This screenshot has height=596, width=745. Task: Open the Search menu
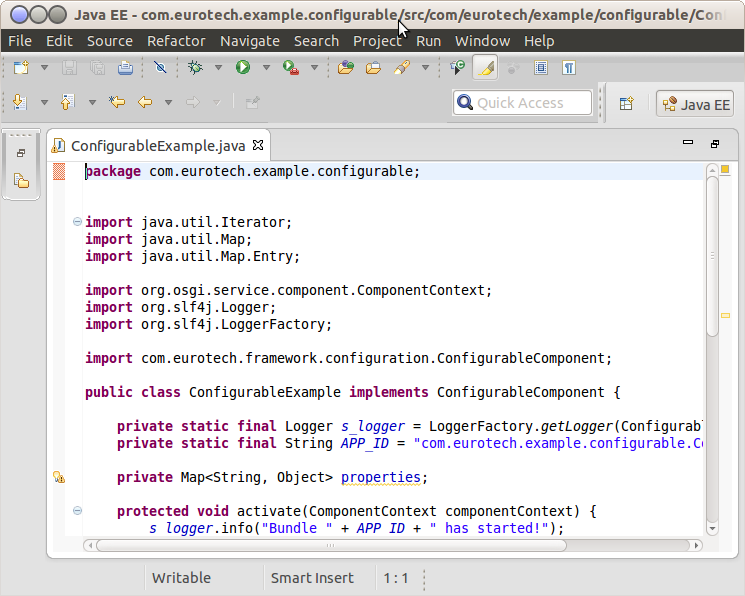pos(316,41)
